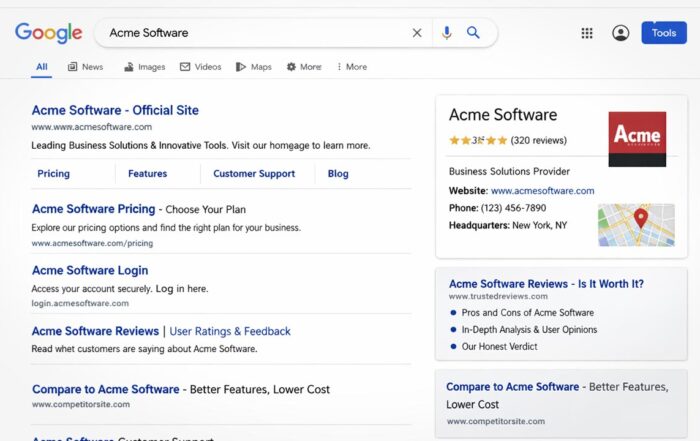
Task: Click the Customer Support sitelink
Action: pyautogui.click(x=254, y=173)
